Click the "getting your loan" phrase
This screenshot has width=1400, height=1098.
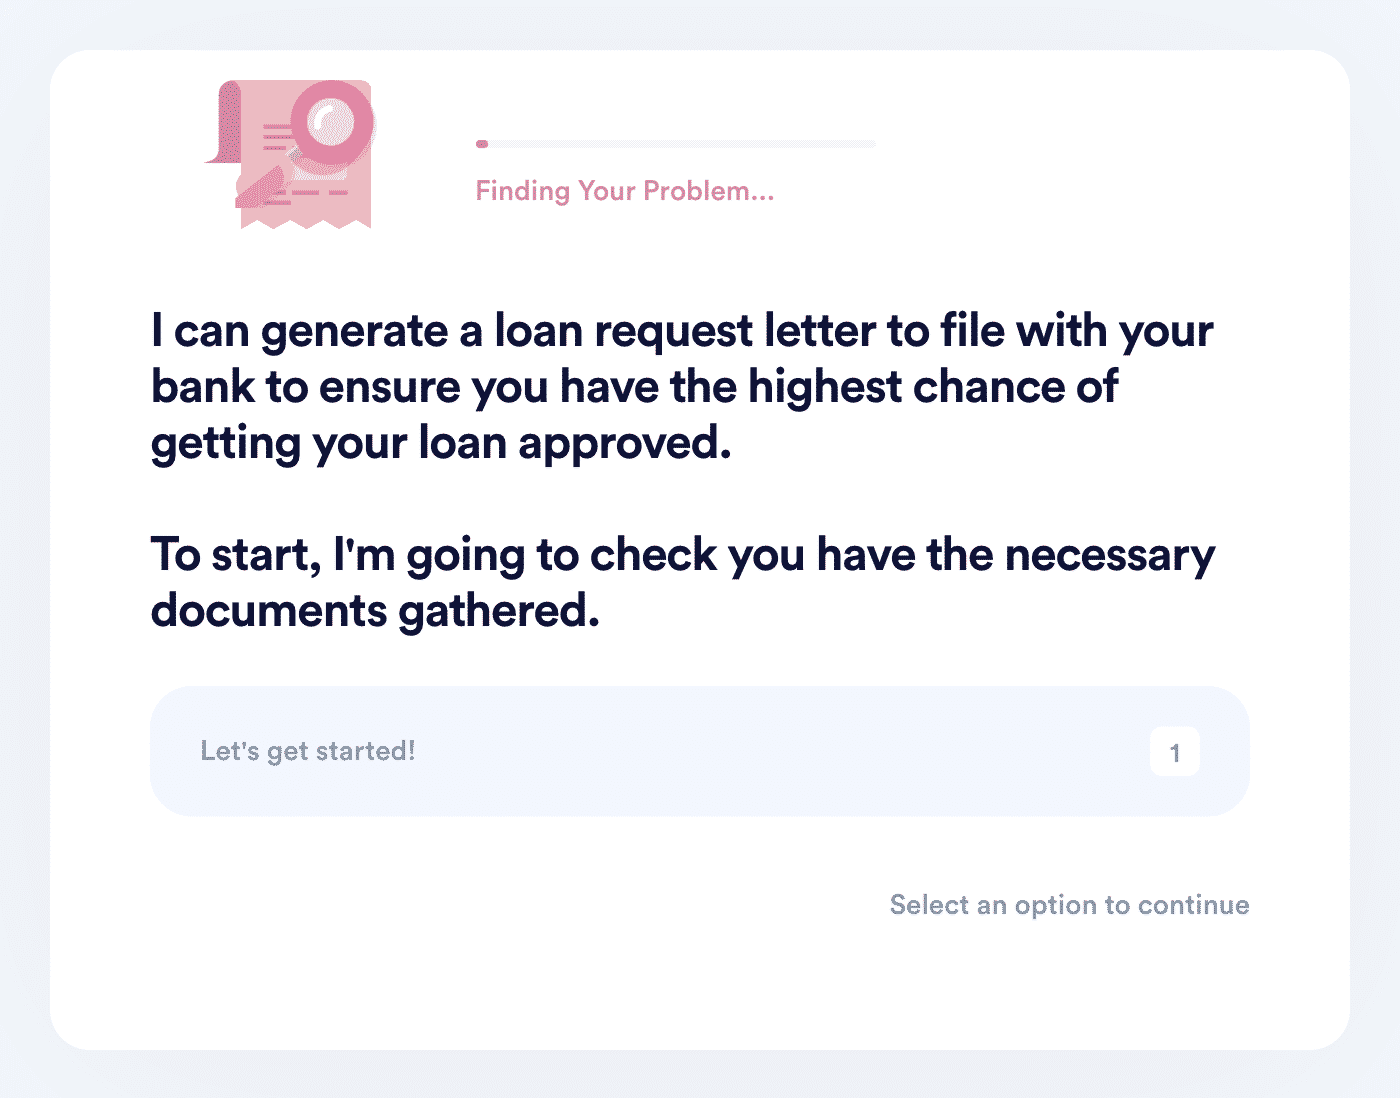tap(329, 443)
